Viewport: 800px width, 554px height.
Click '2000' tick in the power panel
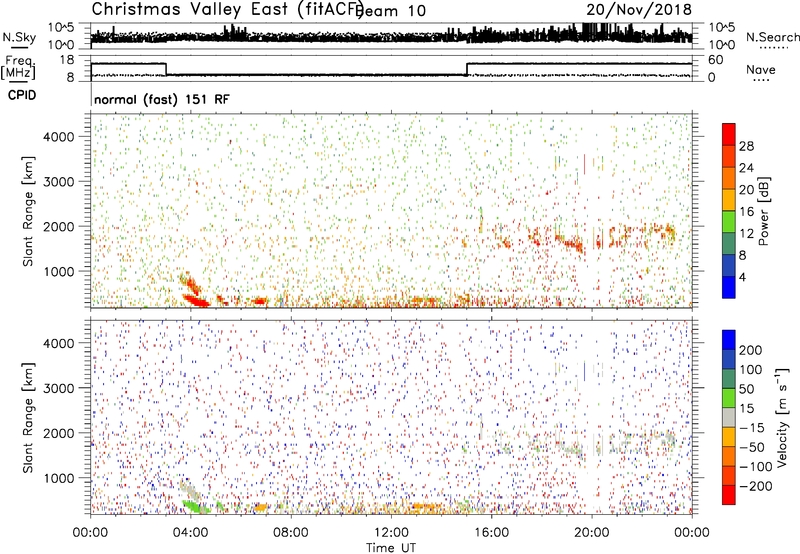click(59, 226)
